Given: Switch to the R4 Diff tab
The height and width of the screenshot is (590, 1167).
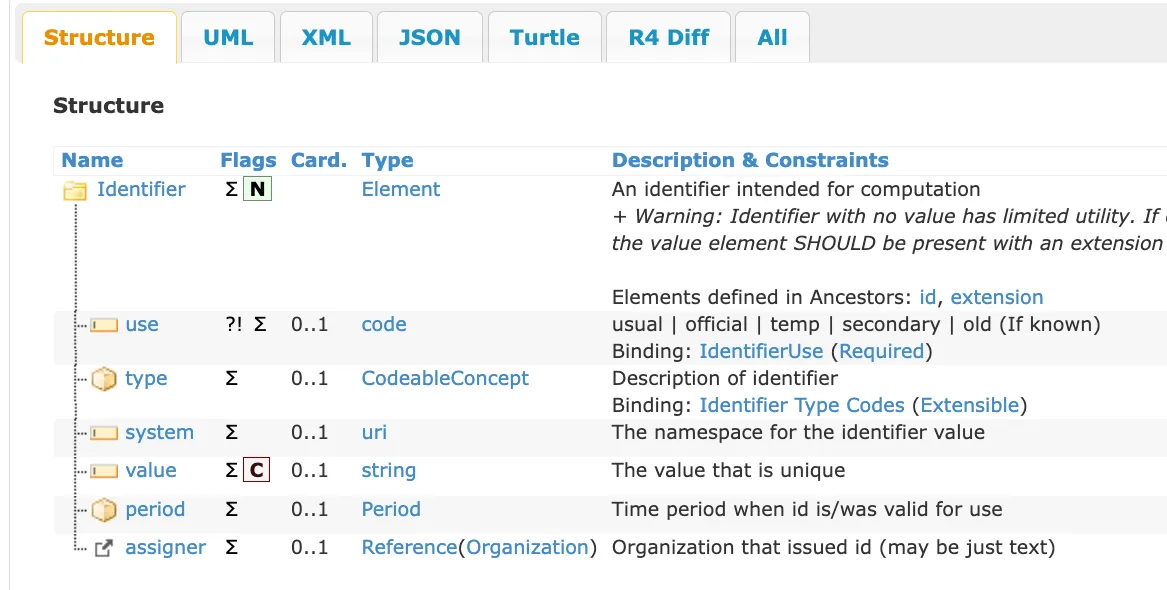Looking at the screenshot, I should (668, 37).
